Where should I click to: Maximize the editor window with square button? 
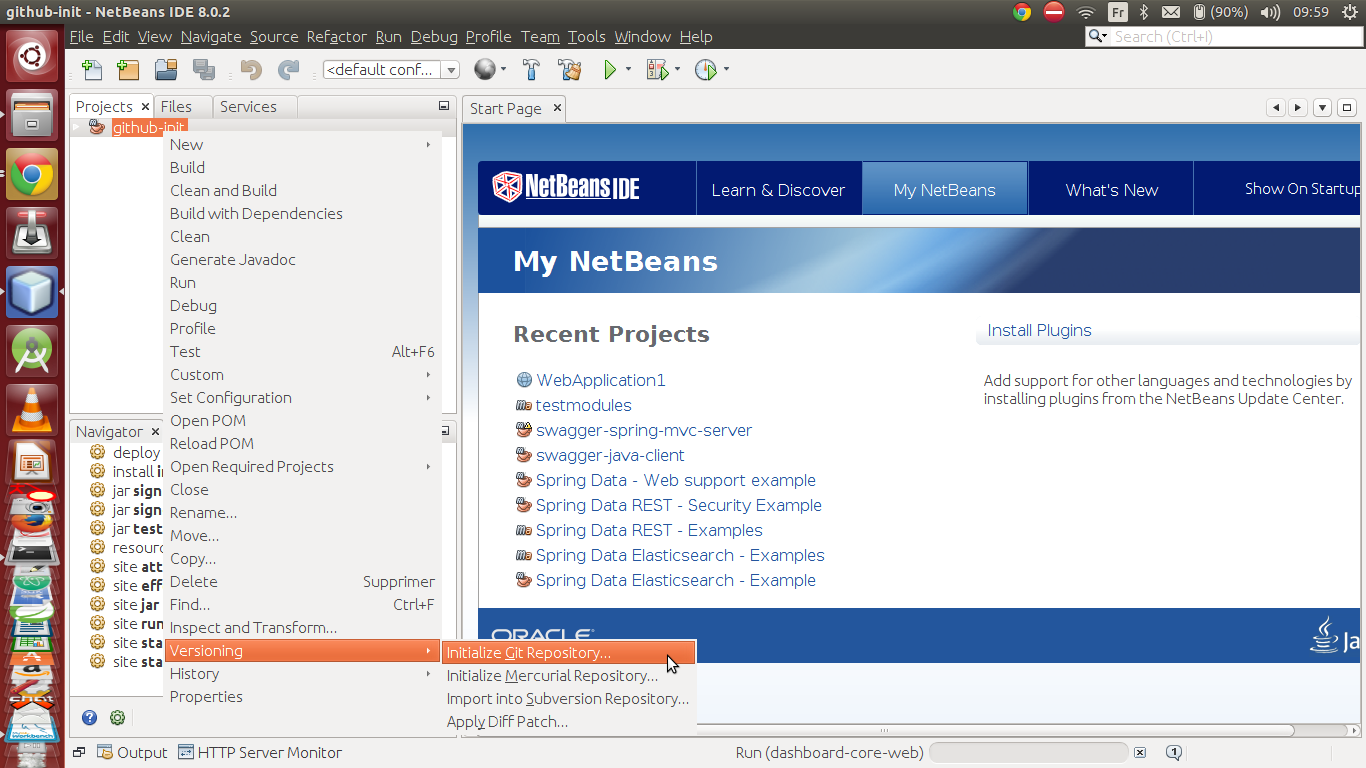pyautogui.click(x=1346, y=108)
